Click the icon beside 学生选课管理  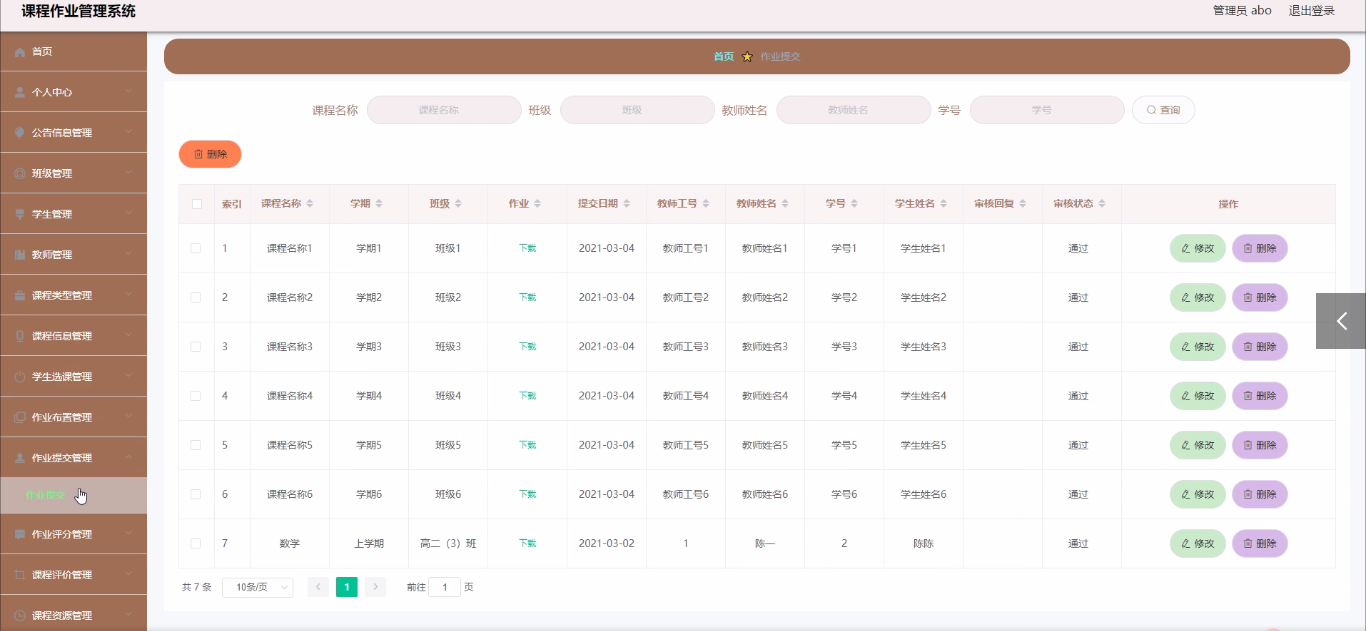pos(20,377)
